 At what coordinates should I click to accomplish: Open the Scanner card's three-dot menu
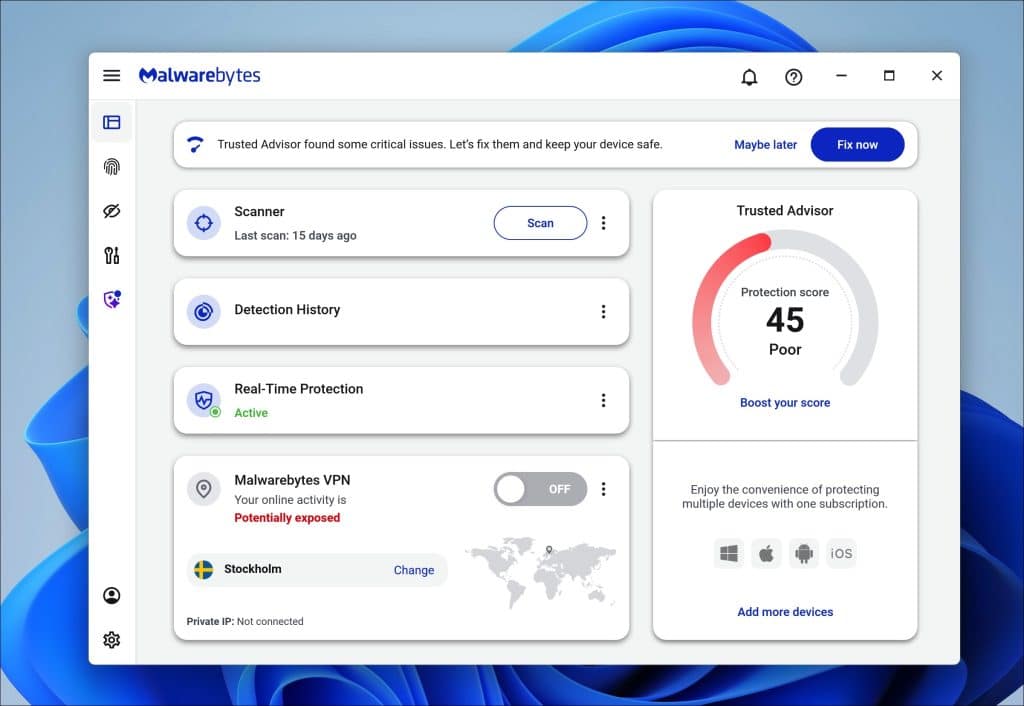pos(604,223)
